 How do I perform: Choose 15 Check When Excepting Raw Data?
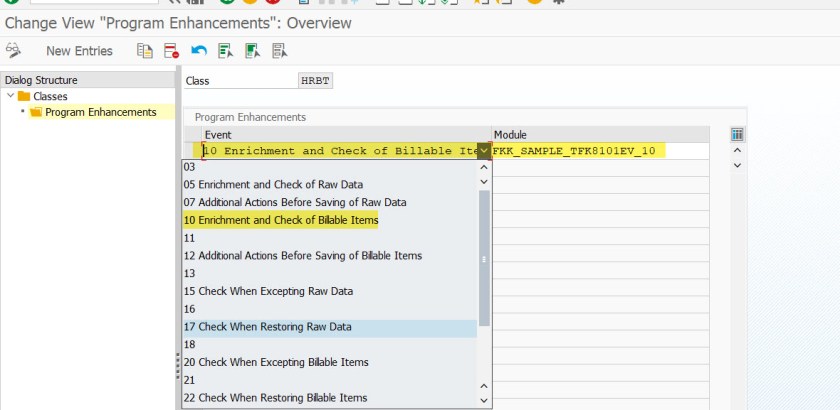tap(329, 292)
